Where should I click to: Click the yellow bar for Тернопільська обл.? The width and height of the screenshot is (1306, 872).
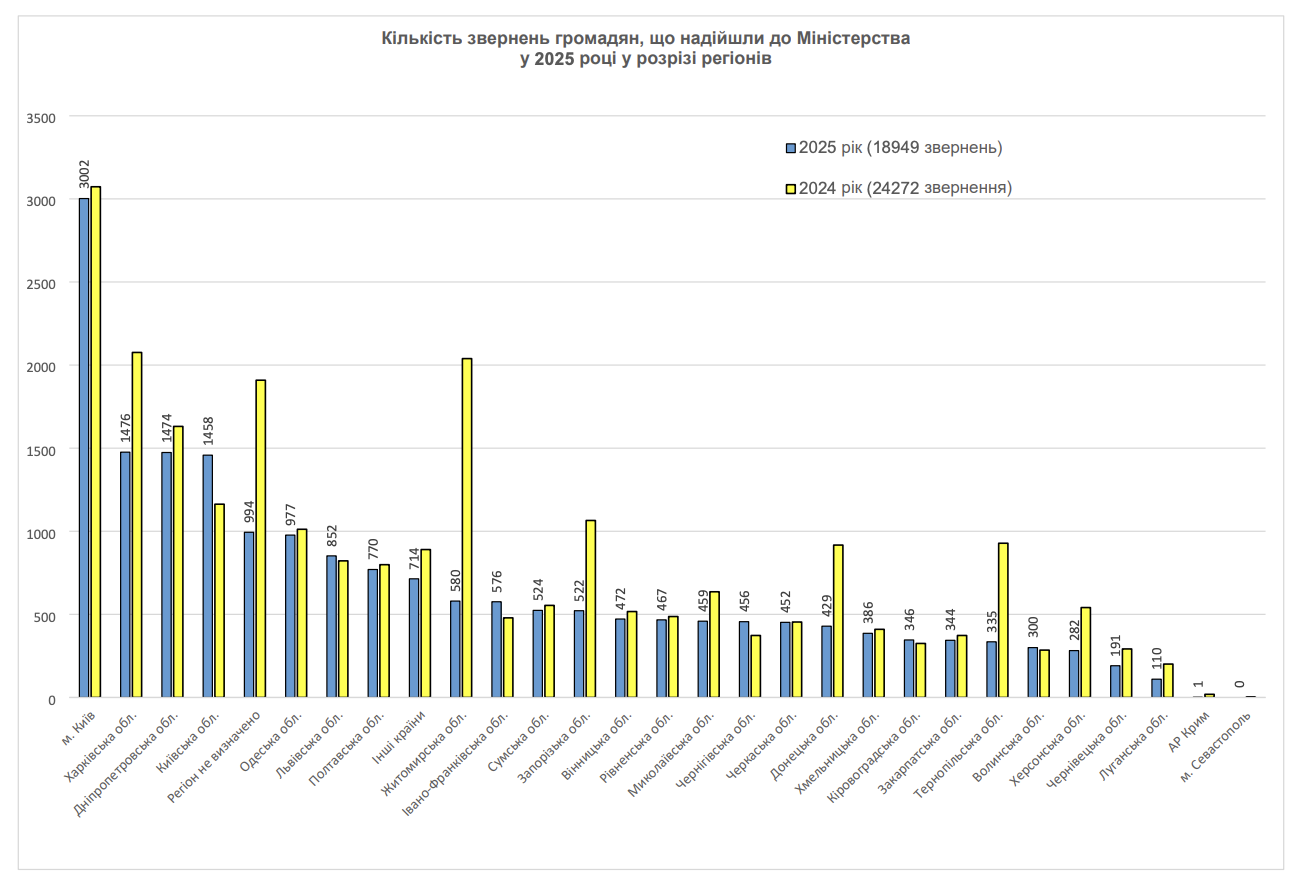pyautogui.click(x=1003, y=620)
